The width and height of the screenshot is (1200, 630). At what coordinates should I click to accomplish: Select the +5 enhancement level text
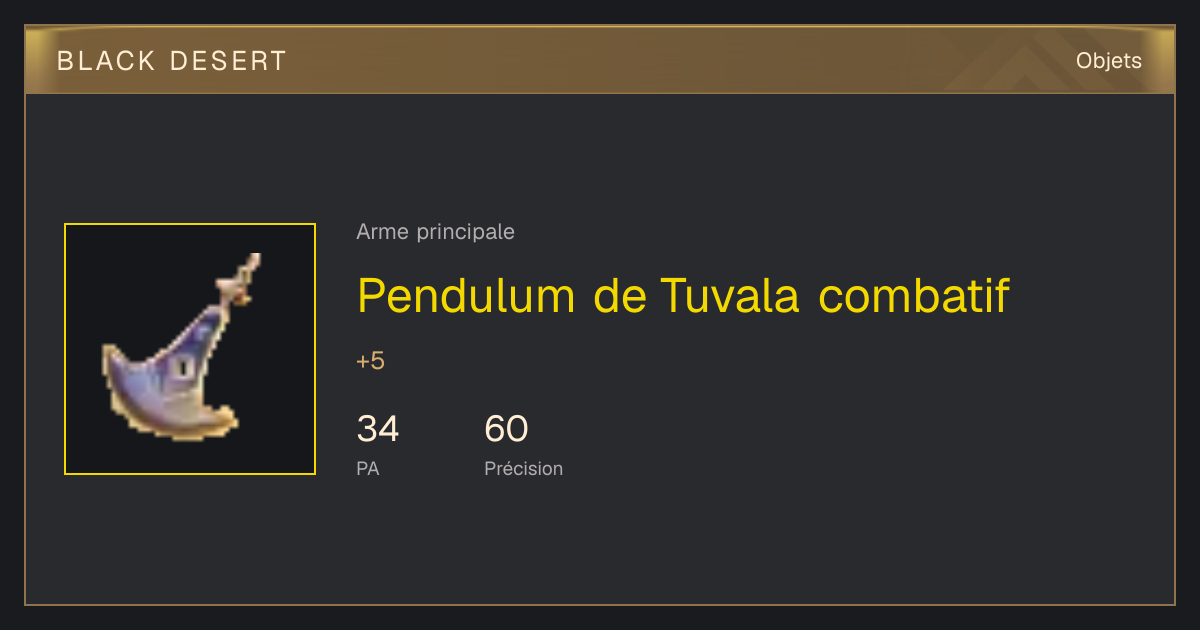tap(370, 361)
